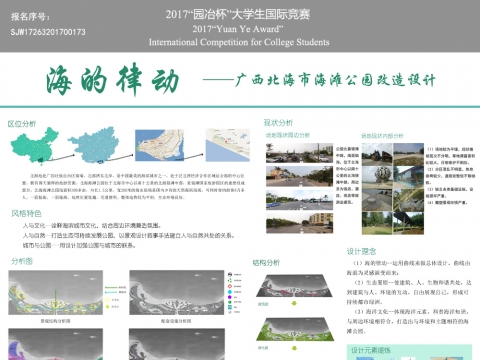Open the supporting facilities analysis diagram
The height and width of the screenshot is (360, 480).
pyautogui.click(x=177, y=293)
